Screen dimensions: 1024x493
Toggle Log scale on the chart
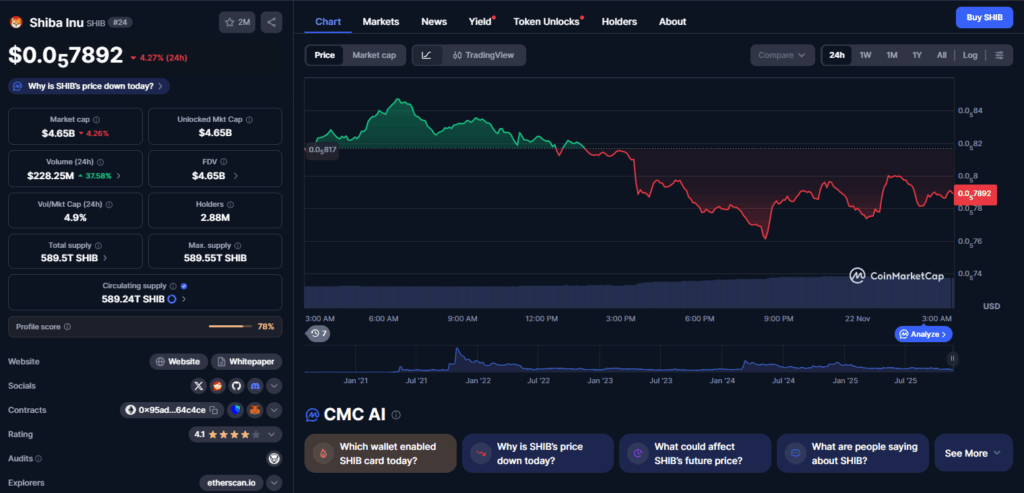point(970,55)
